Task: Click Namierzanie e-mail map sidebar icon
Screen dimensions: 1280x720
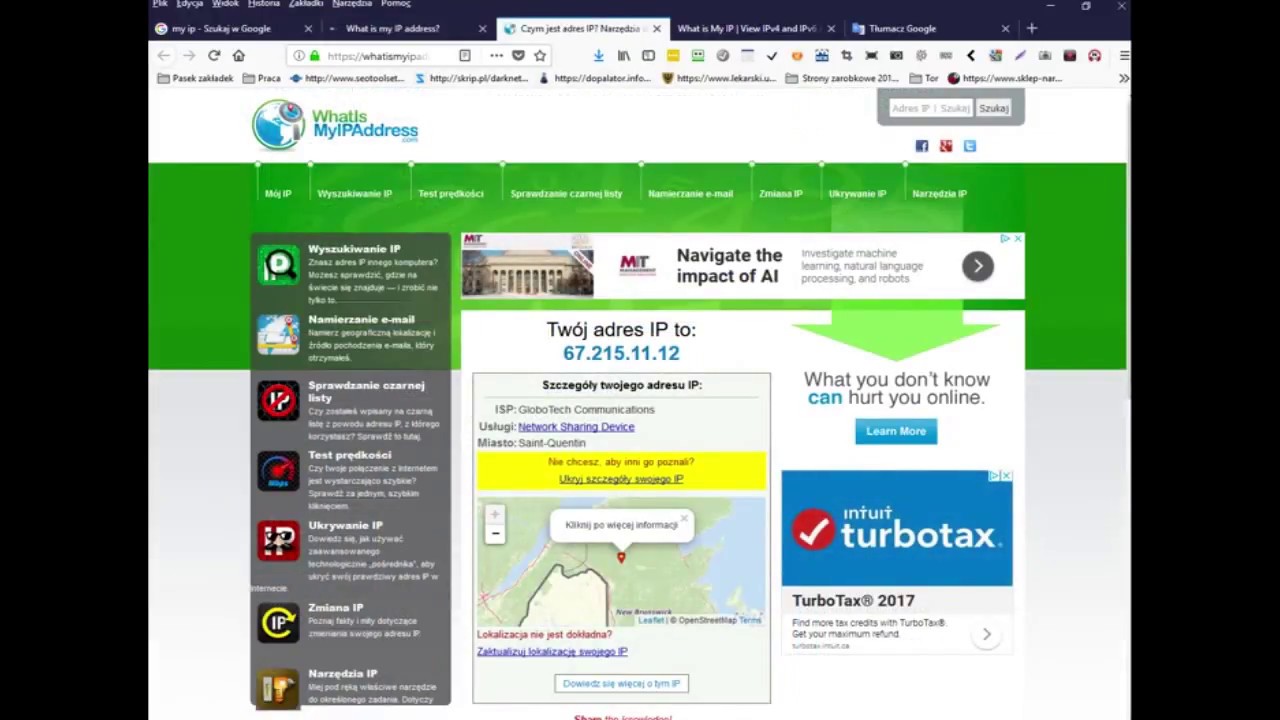Action: click(x=278, y=335)
